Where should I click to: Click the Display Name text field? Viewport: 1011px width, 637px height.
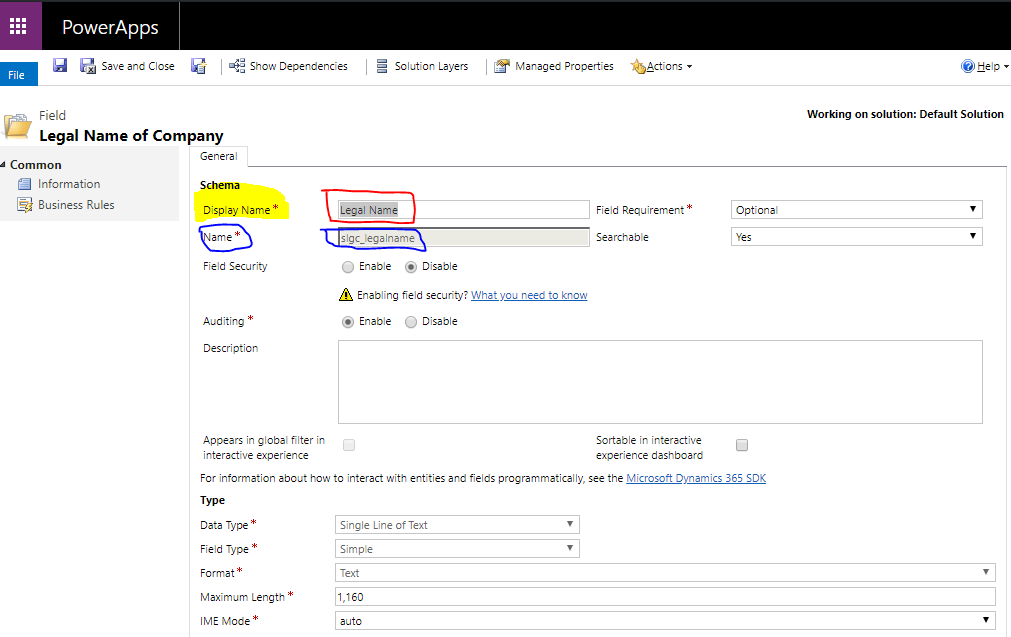464,210
